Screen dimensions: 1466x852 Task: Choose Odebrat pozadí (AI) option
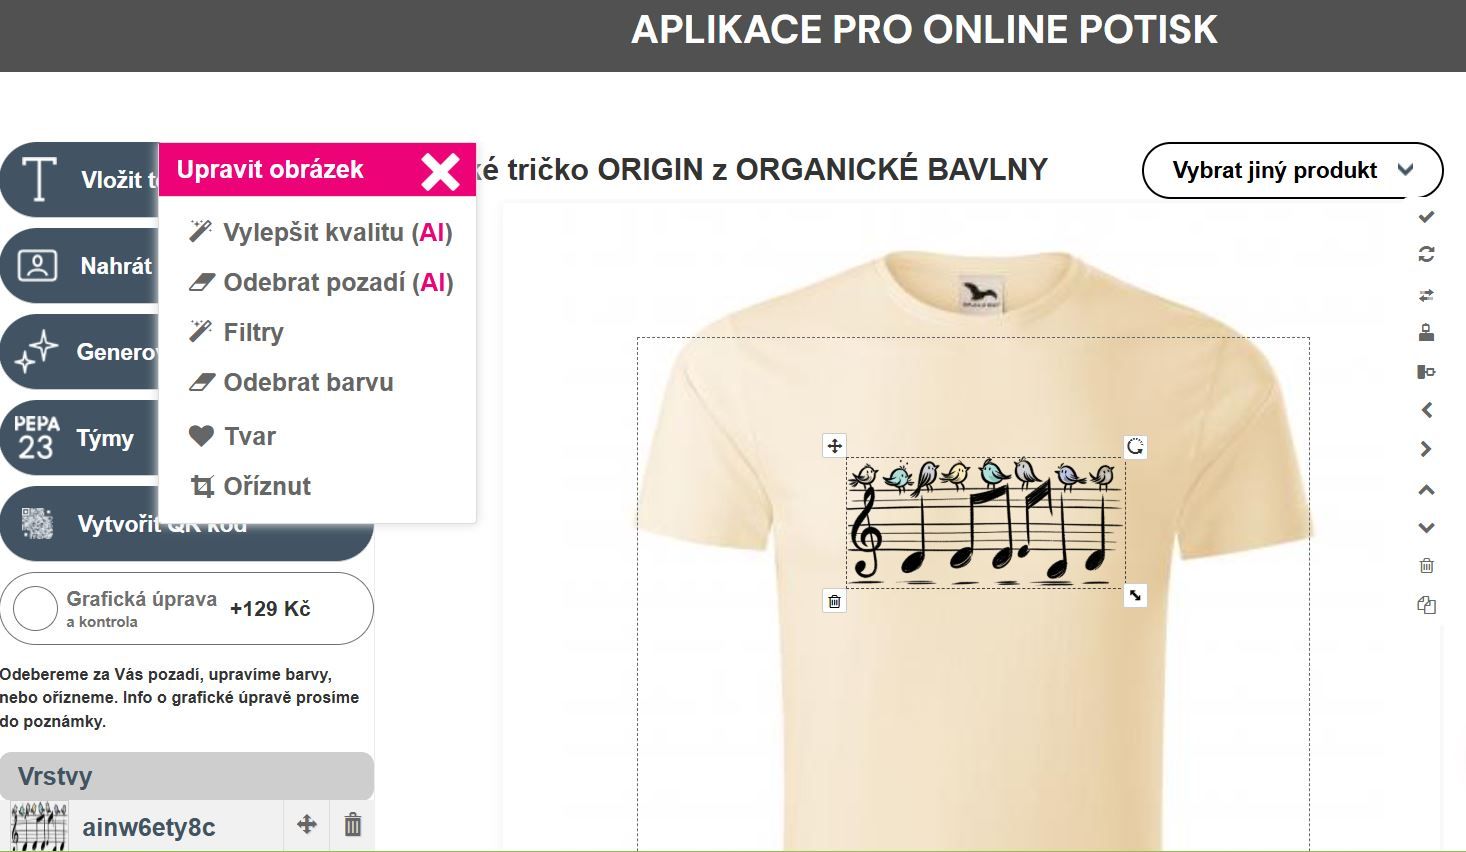pos(320,283)
